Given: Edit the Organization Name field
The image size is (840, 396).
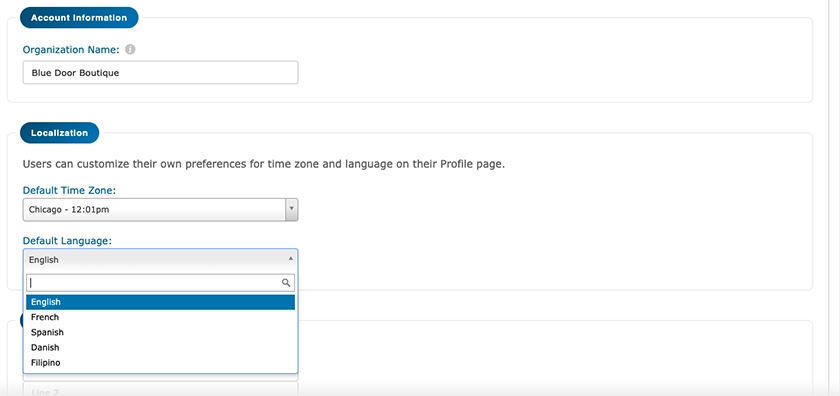Looking at the screenshot, I should click(x=160, y=72).
